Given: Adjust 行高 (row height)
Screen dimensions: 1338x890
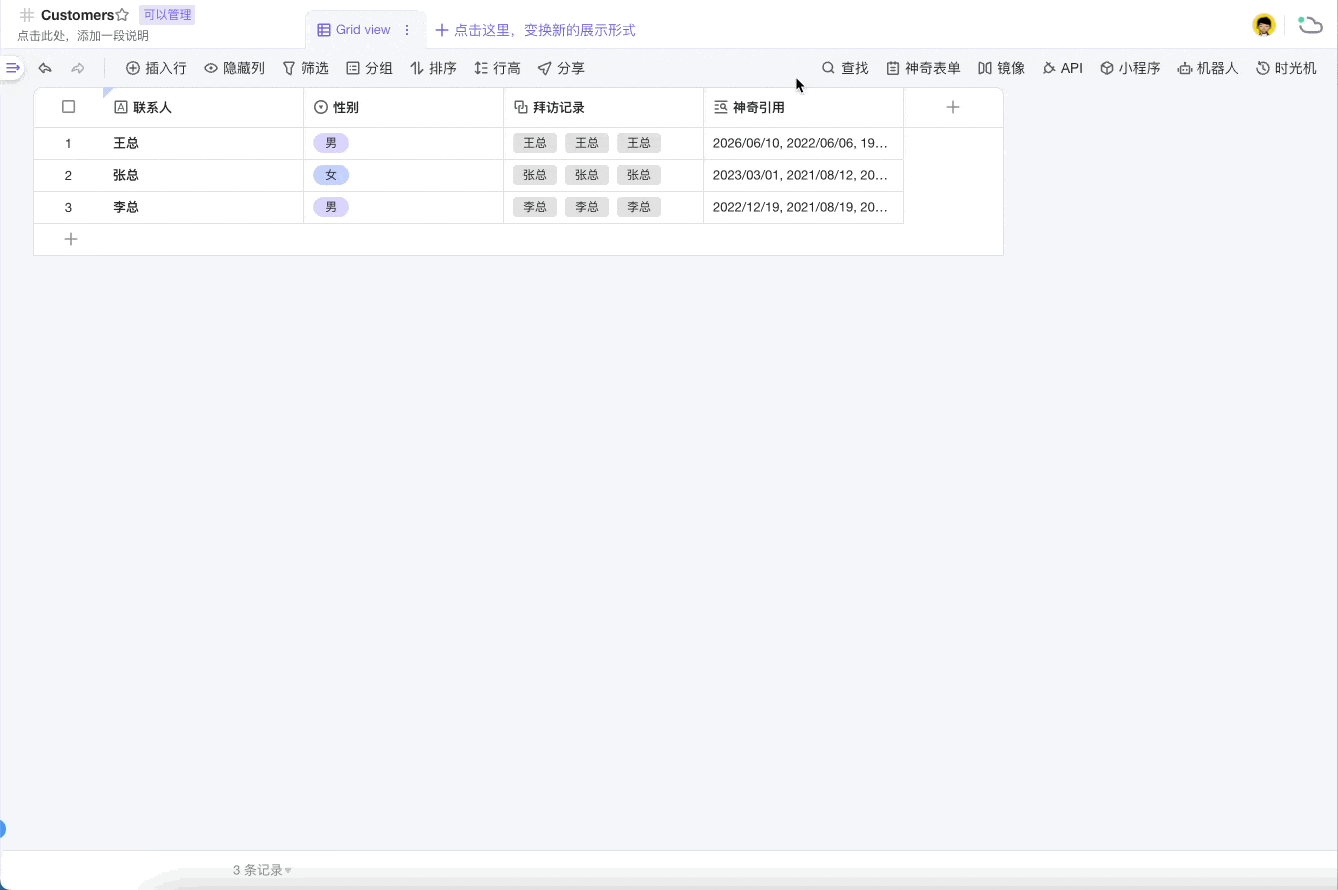Looking at the screenshot, I should point(497,68).
